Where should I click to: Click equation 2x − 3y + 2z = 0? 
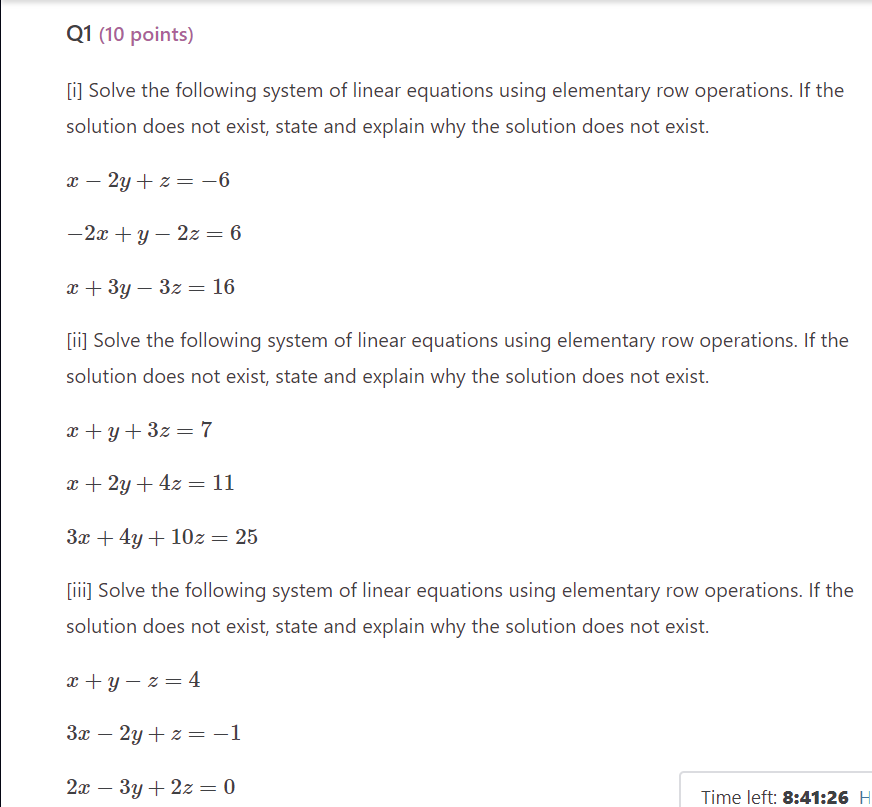[x=149, y=787]
